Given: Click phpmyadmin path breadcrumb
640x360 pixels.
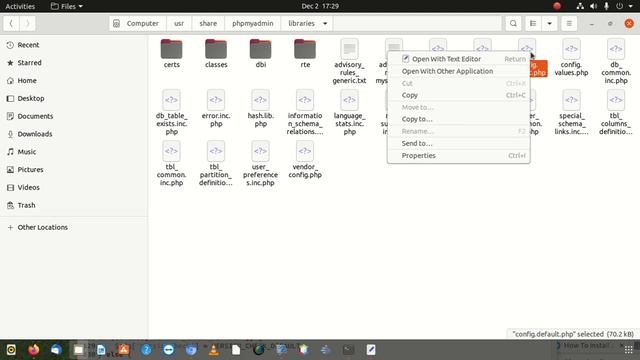Looking at the screenshot, I should 253,23.
